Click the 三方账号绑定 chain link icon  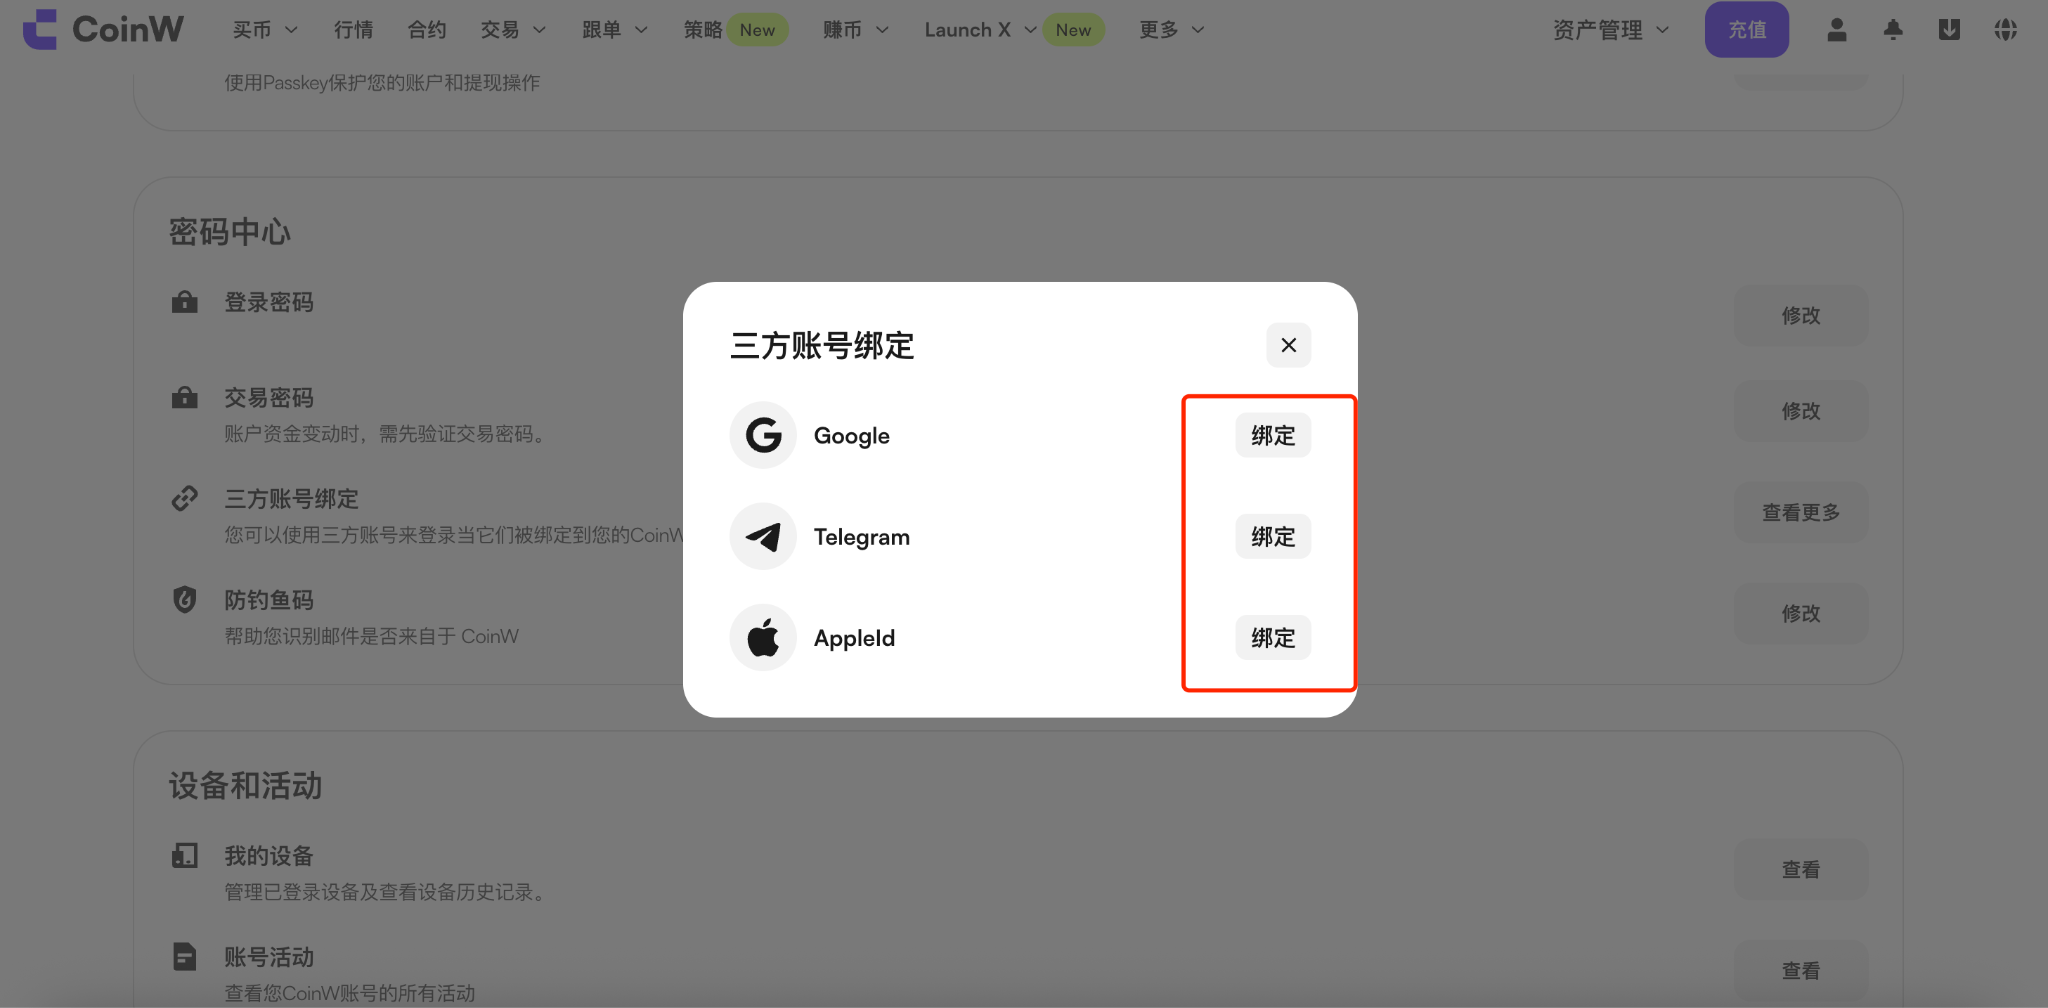click(x=185, y=498)
